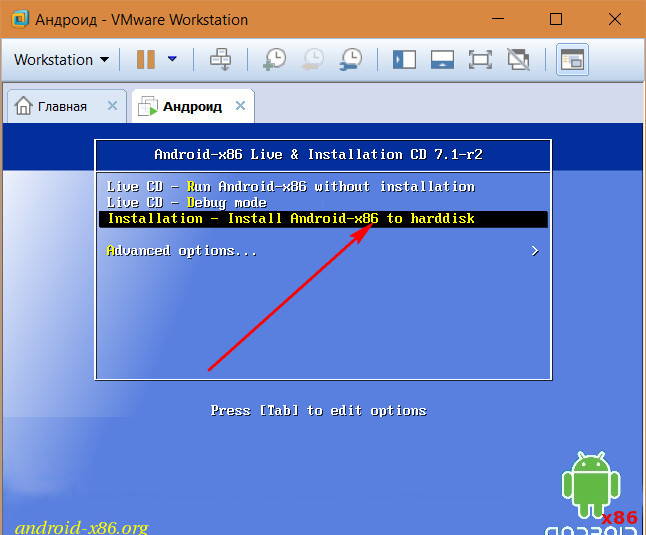Image resolution: width=646 pixels, height=535 pixels.
Task: Switch to the Андроид tab
Action: [x=193, y=106]
